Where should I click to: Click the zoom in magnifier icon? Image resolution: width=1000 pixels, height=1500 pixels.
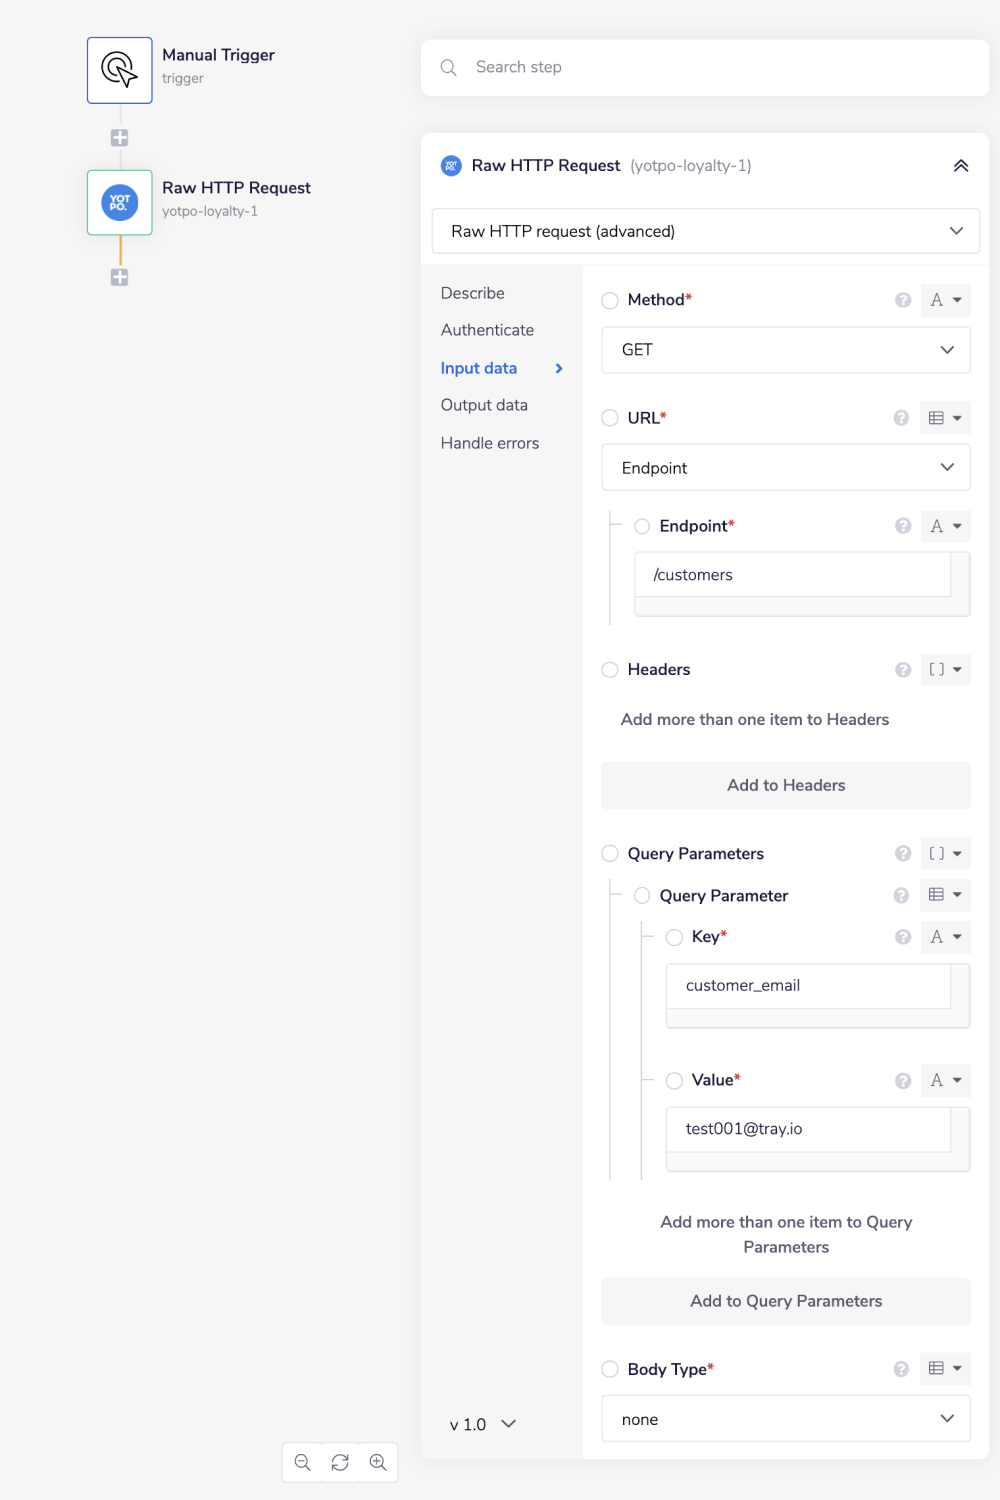click(x=378, y=1462)
